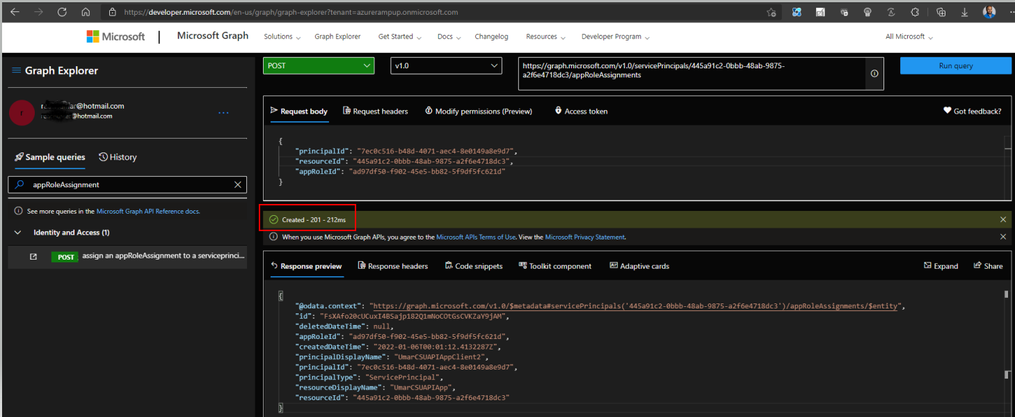Expand Solutions menu
This screenshot has height=417, width=1015.
point(282,37)
